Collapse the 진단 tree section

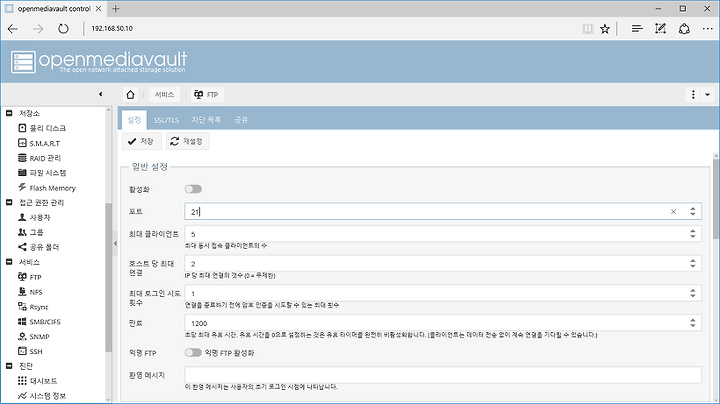(9, 366)
